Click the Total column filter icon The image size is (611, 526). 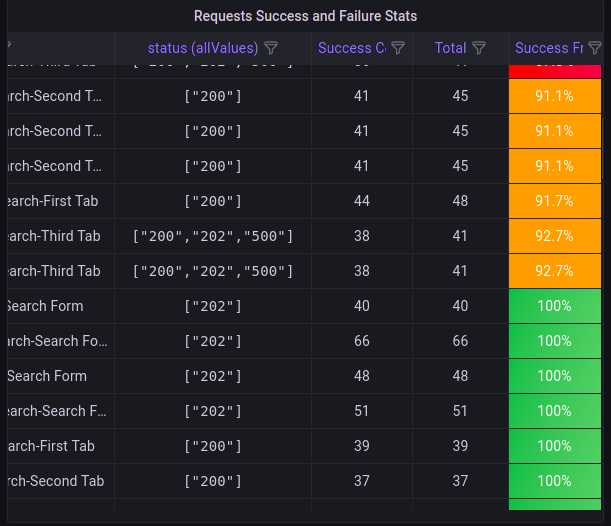[x=479, y=48]
